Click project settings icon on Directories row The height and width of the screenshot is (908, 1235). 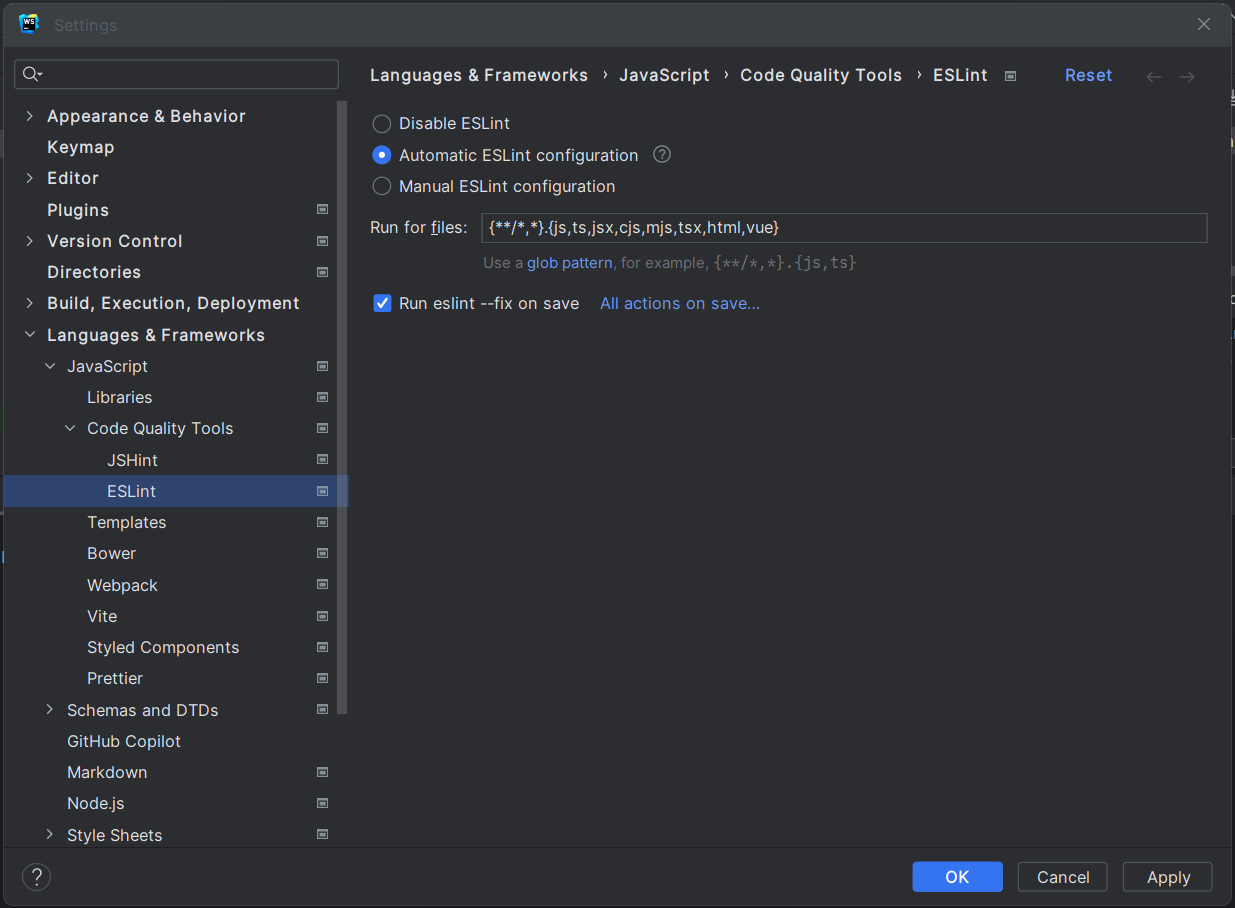322,272
